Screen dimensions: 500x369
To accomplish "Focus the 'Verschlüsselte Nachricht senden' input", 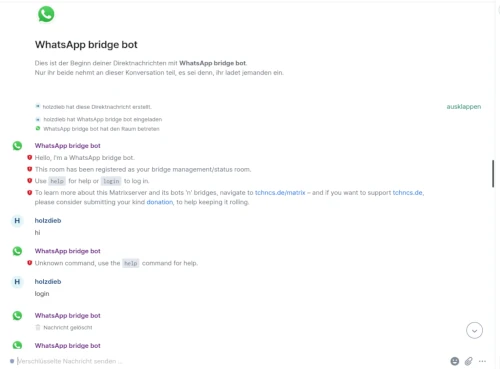I will [x=230, y=361].
